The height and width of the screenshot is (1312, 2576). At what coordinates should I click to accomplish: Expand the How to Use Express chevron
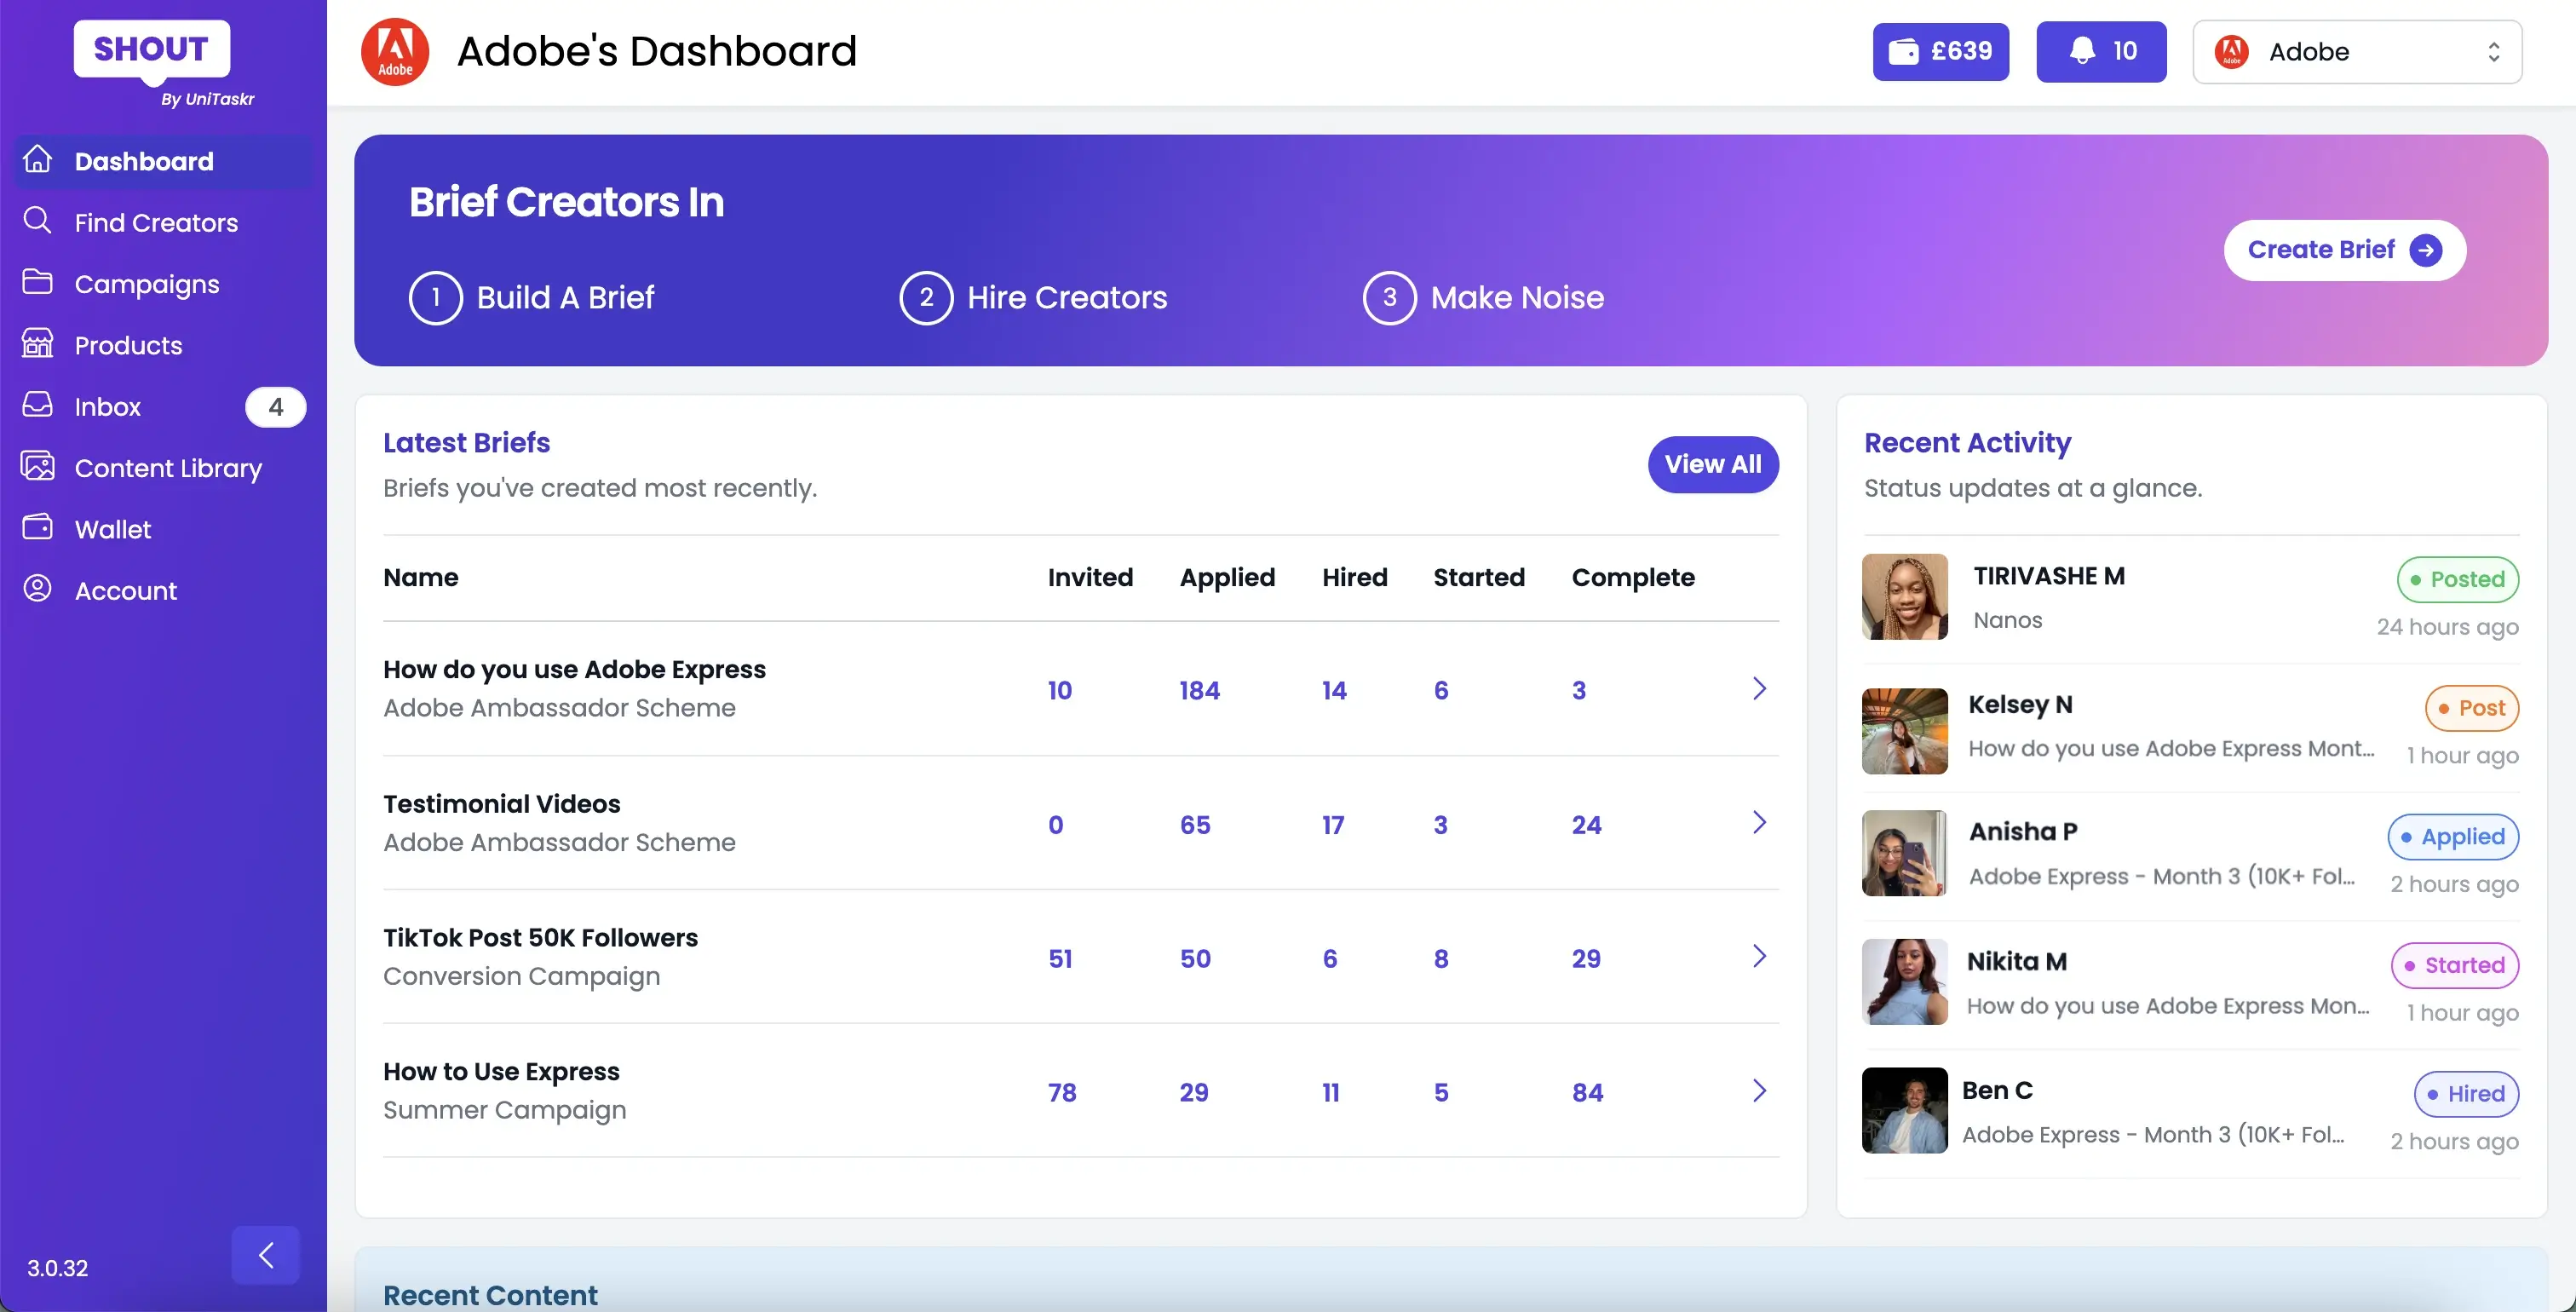pos(1759,1091)
